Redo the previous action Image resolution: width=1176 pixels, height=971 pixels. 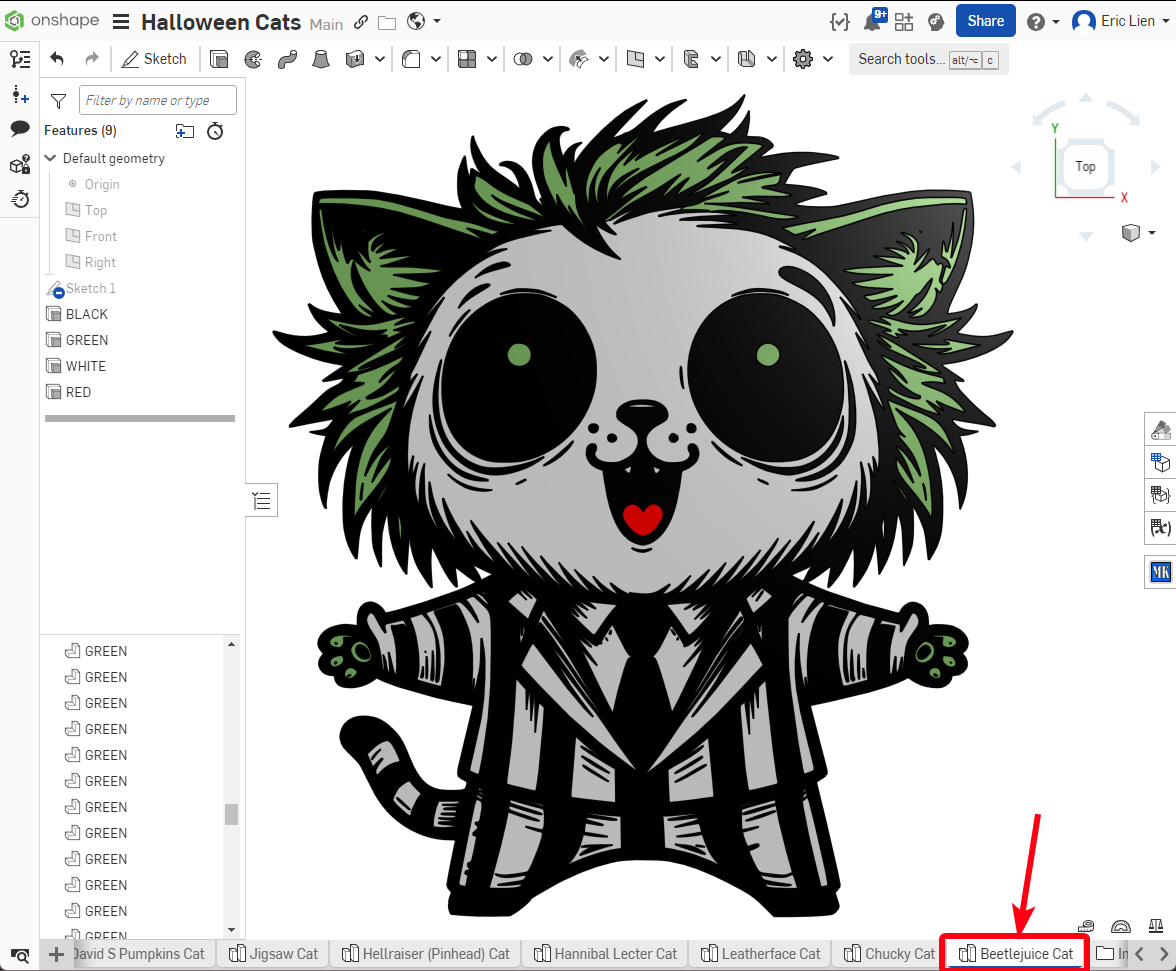(92, 59)
